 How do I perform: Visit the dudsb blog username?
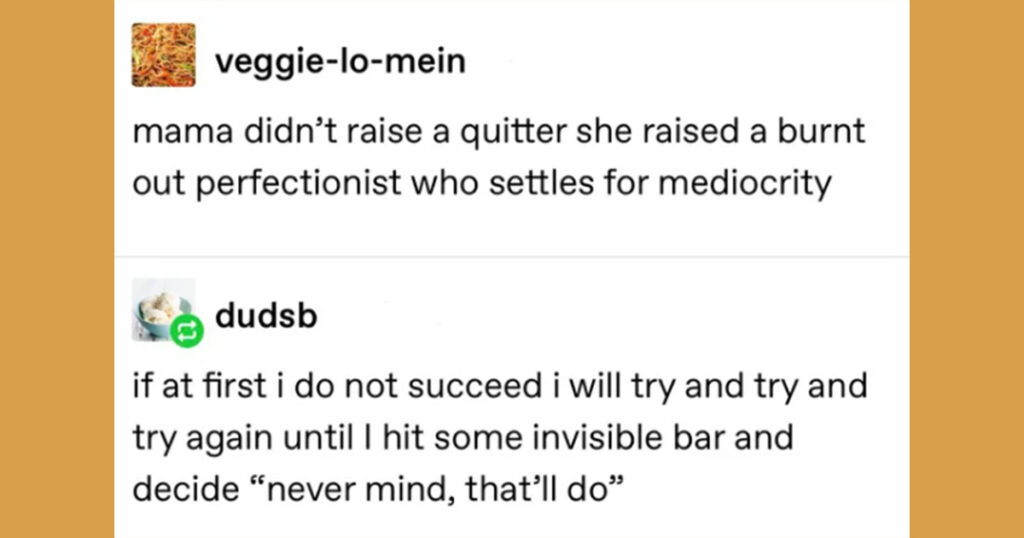[266, 315]
